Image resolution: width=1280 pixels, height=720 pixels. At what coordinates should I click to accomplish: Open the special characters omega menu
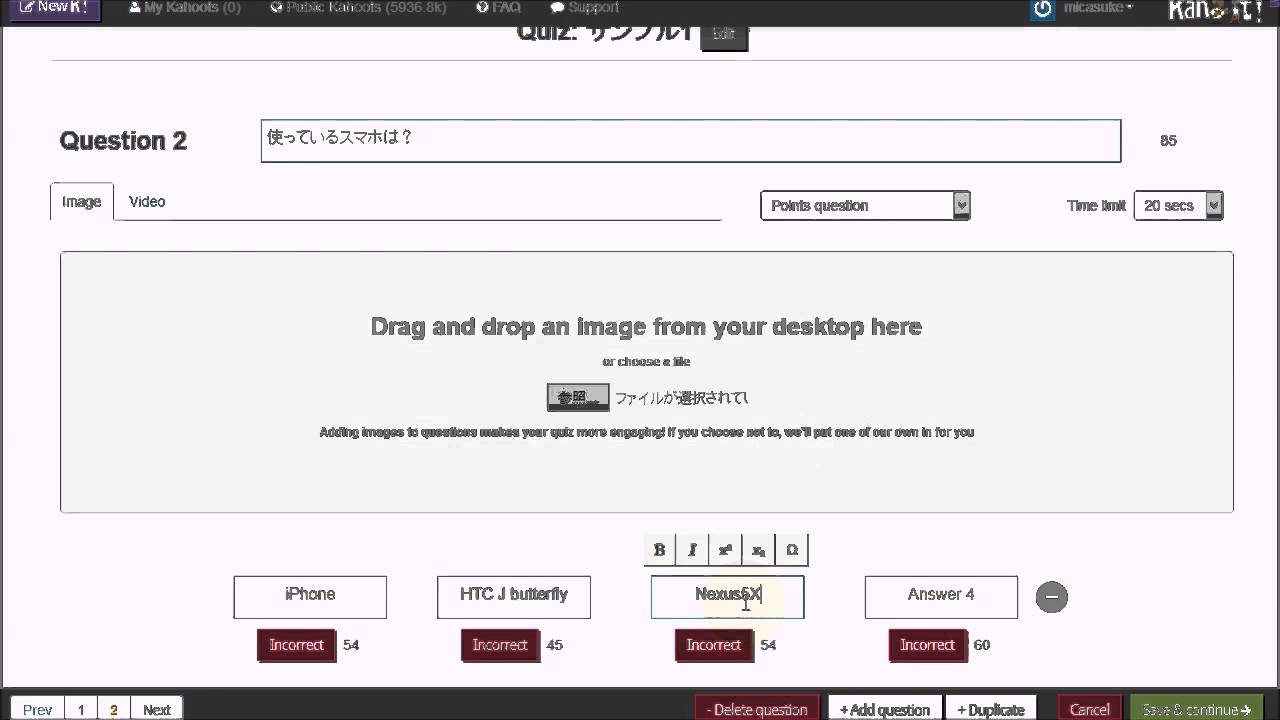[792, 550]
